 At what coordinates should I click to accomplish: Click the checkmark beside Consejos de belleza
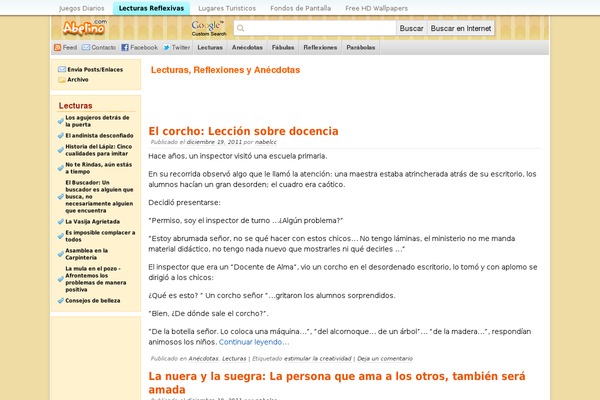point(61,301)
